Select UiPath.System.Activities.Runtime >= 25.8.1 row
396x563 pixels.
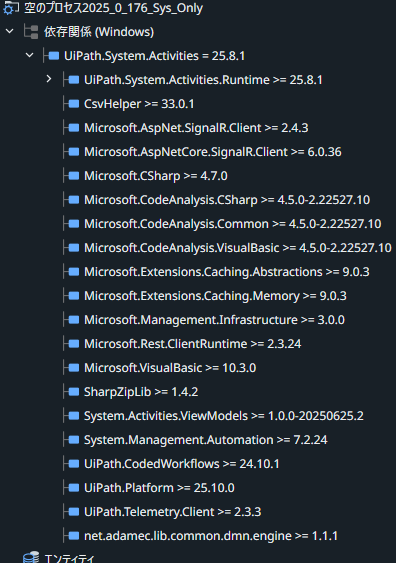pos(203,80)
